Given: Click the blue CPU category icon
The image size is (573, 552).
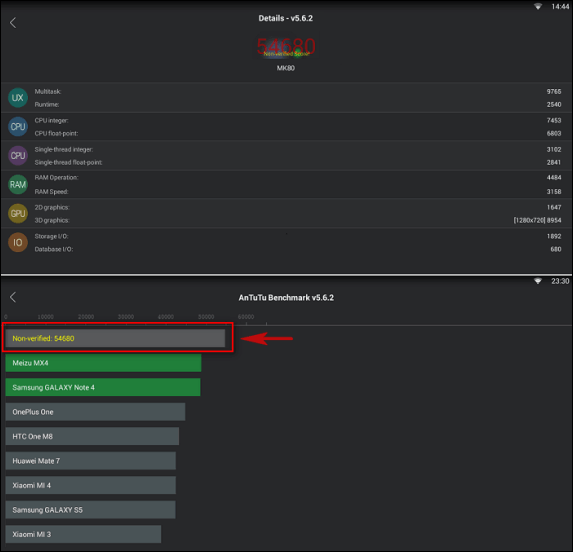Looking at the screenshot, I should click(x=18, y=126).
